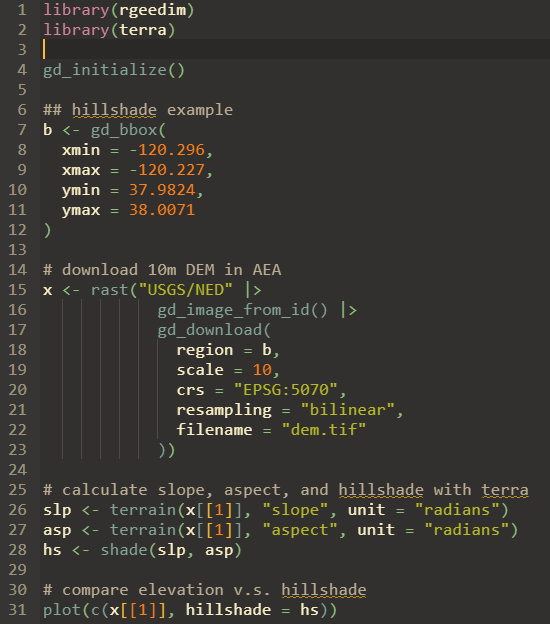Click the value -120.296

click(x=167, y=150)
